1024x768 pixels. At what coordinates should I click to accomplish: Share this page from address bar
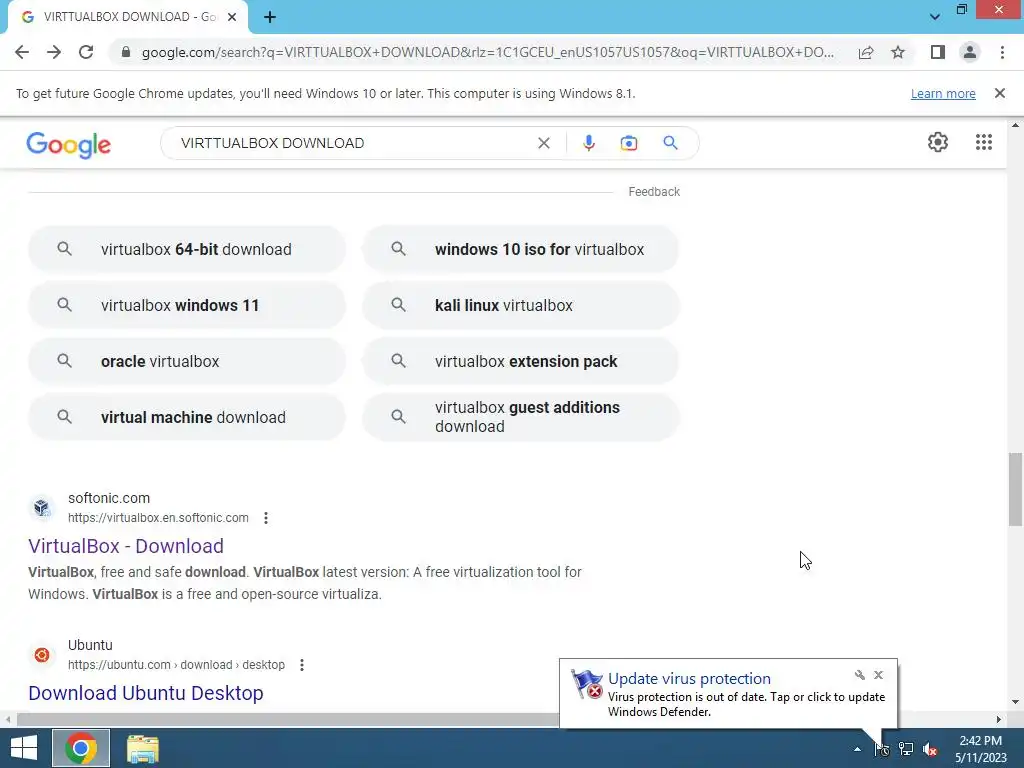(866, 52)
